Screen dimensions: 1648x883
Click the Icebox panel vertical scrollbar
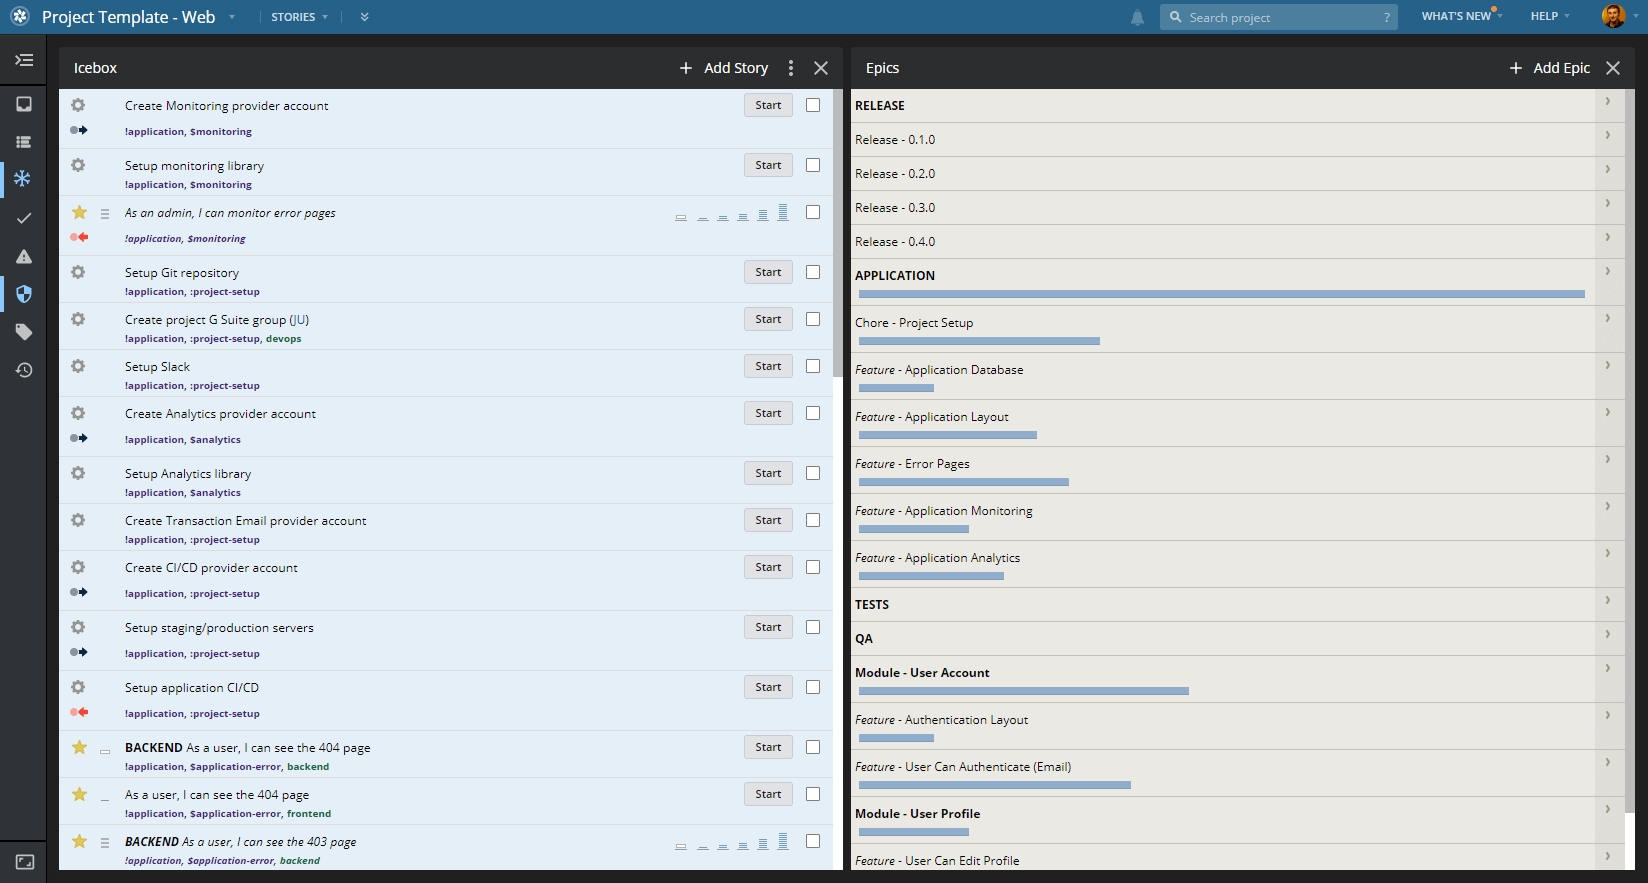pyautogui.click(x=837, y=233)
